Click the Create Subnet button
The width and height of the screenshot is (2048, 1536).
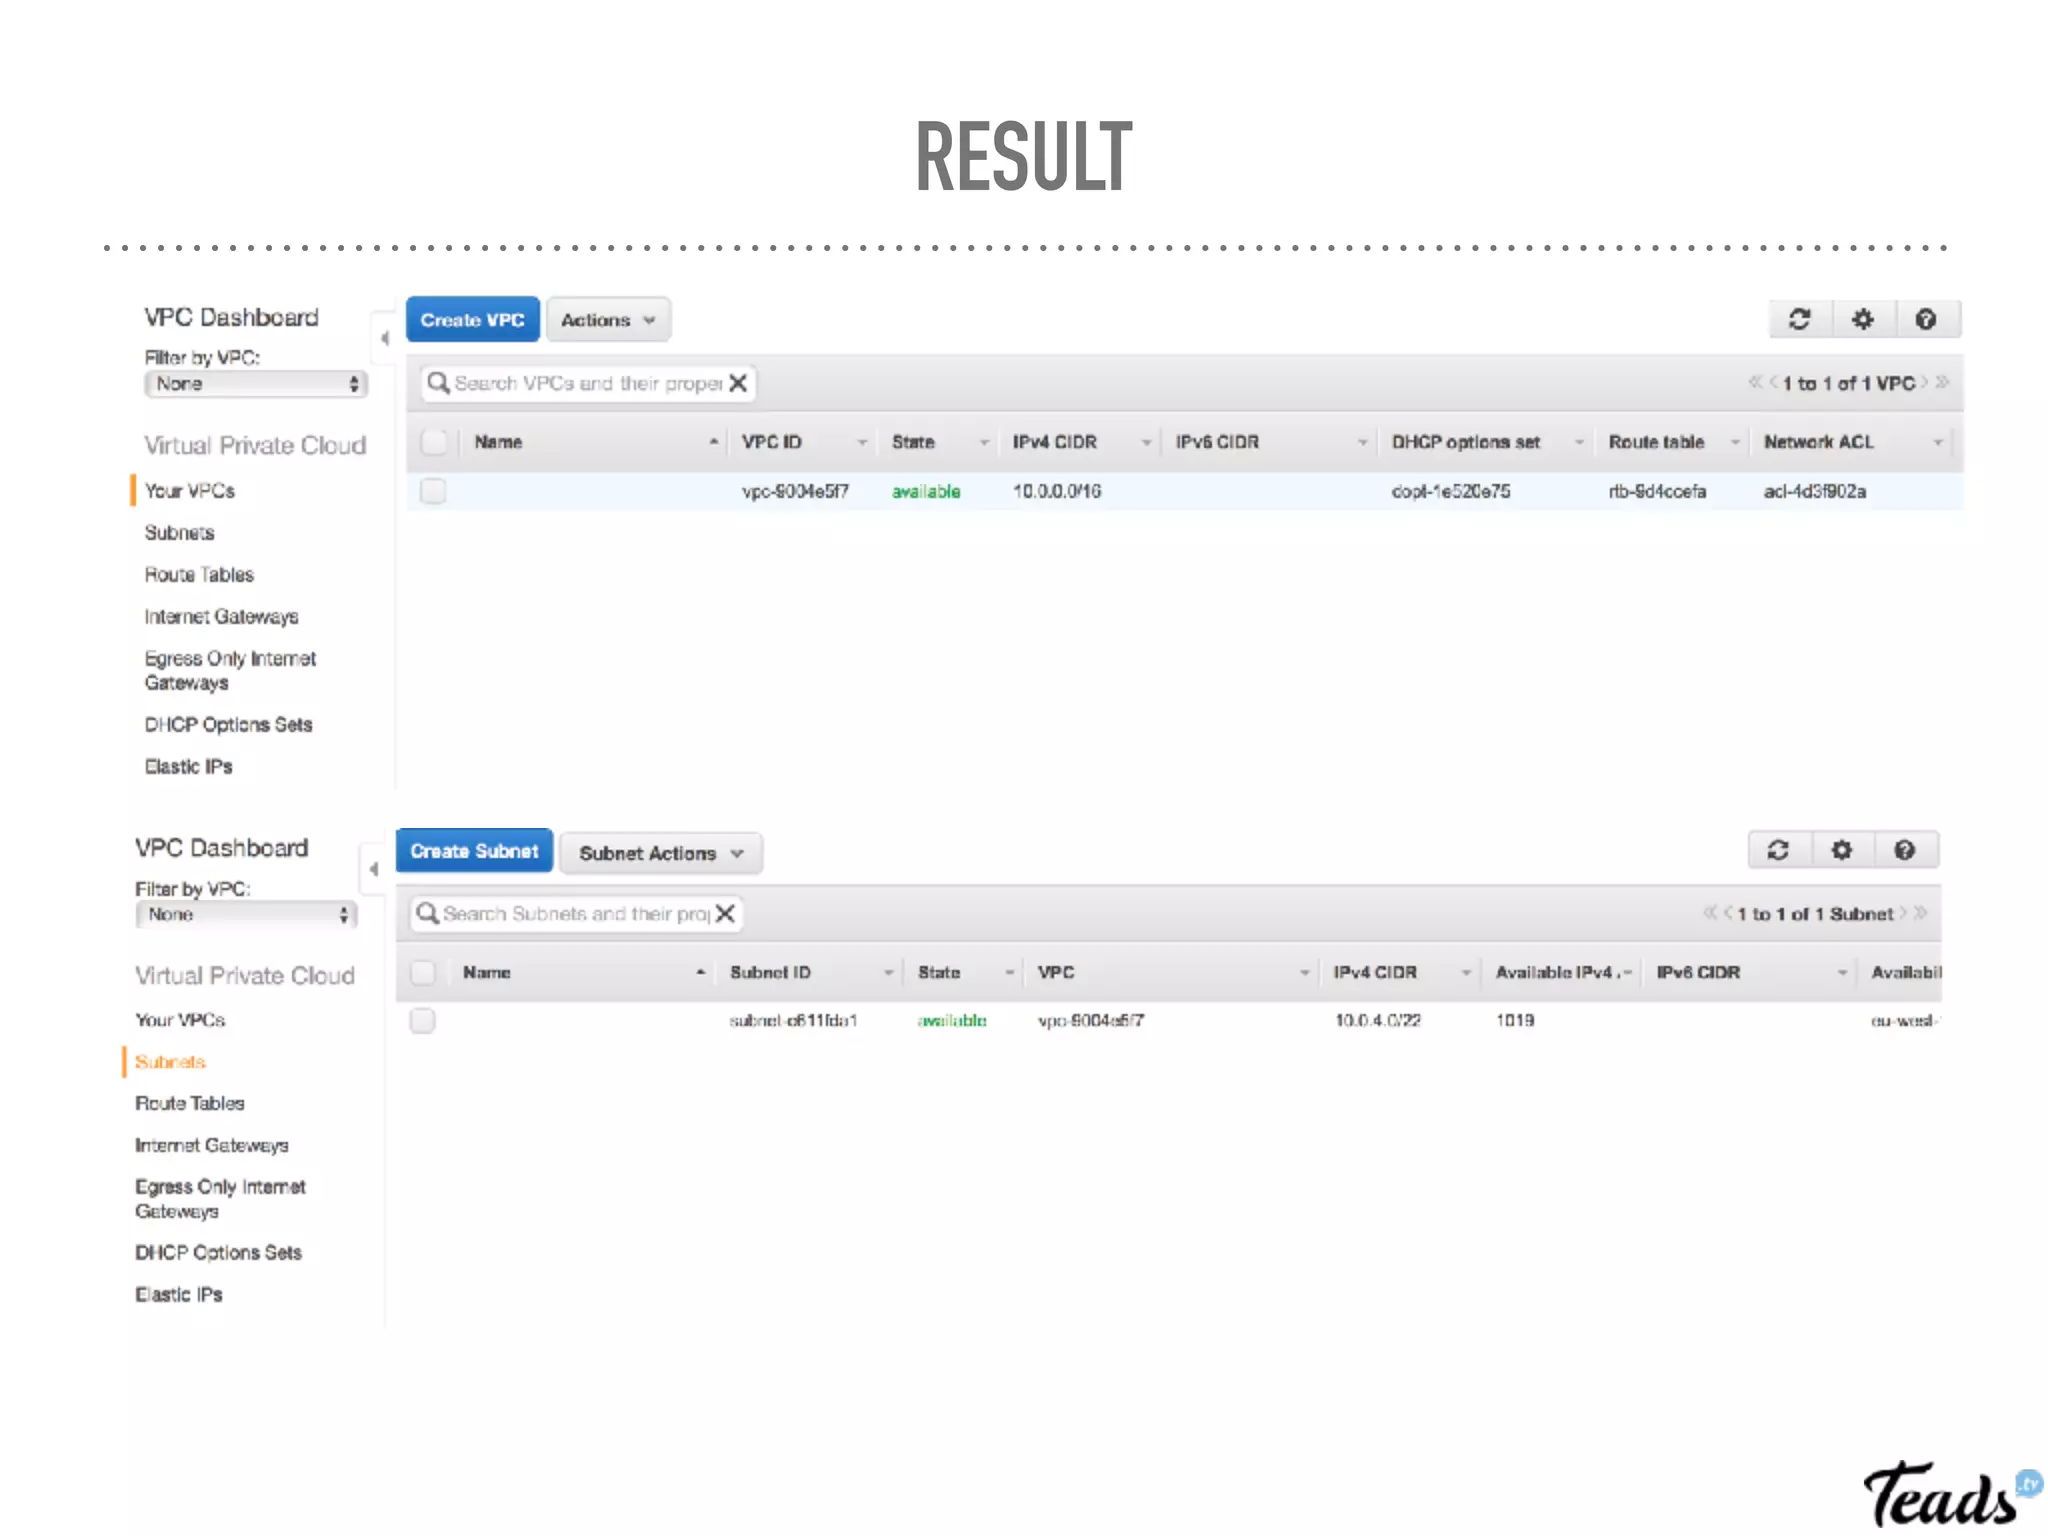pos(474,851)
